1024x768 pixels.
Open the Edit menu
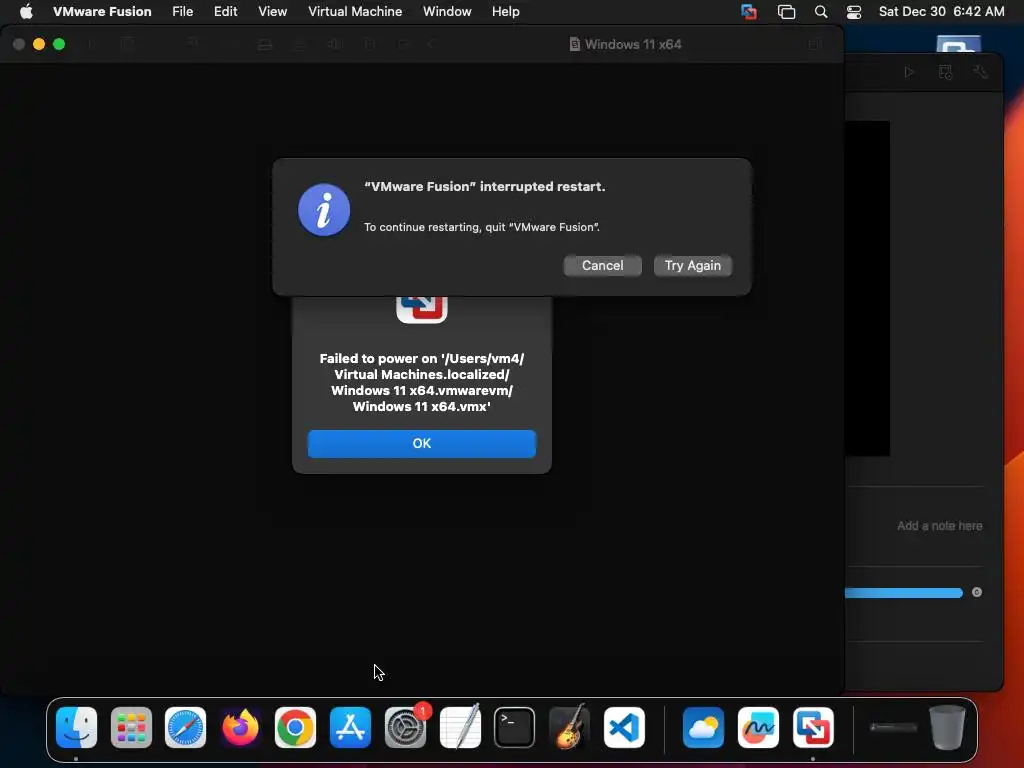225,12
